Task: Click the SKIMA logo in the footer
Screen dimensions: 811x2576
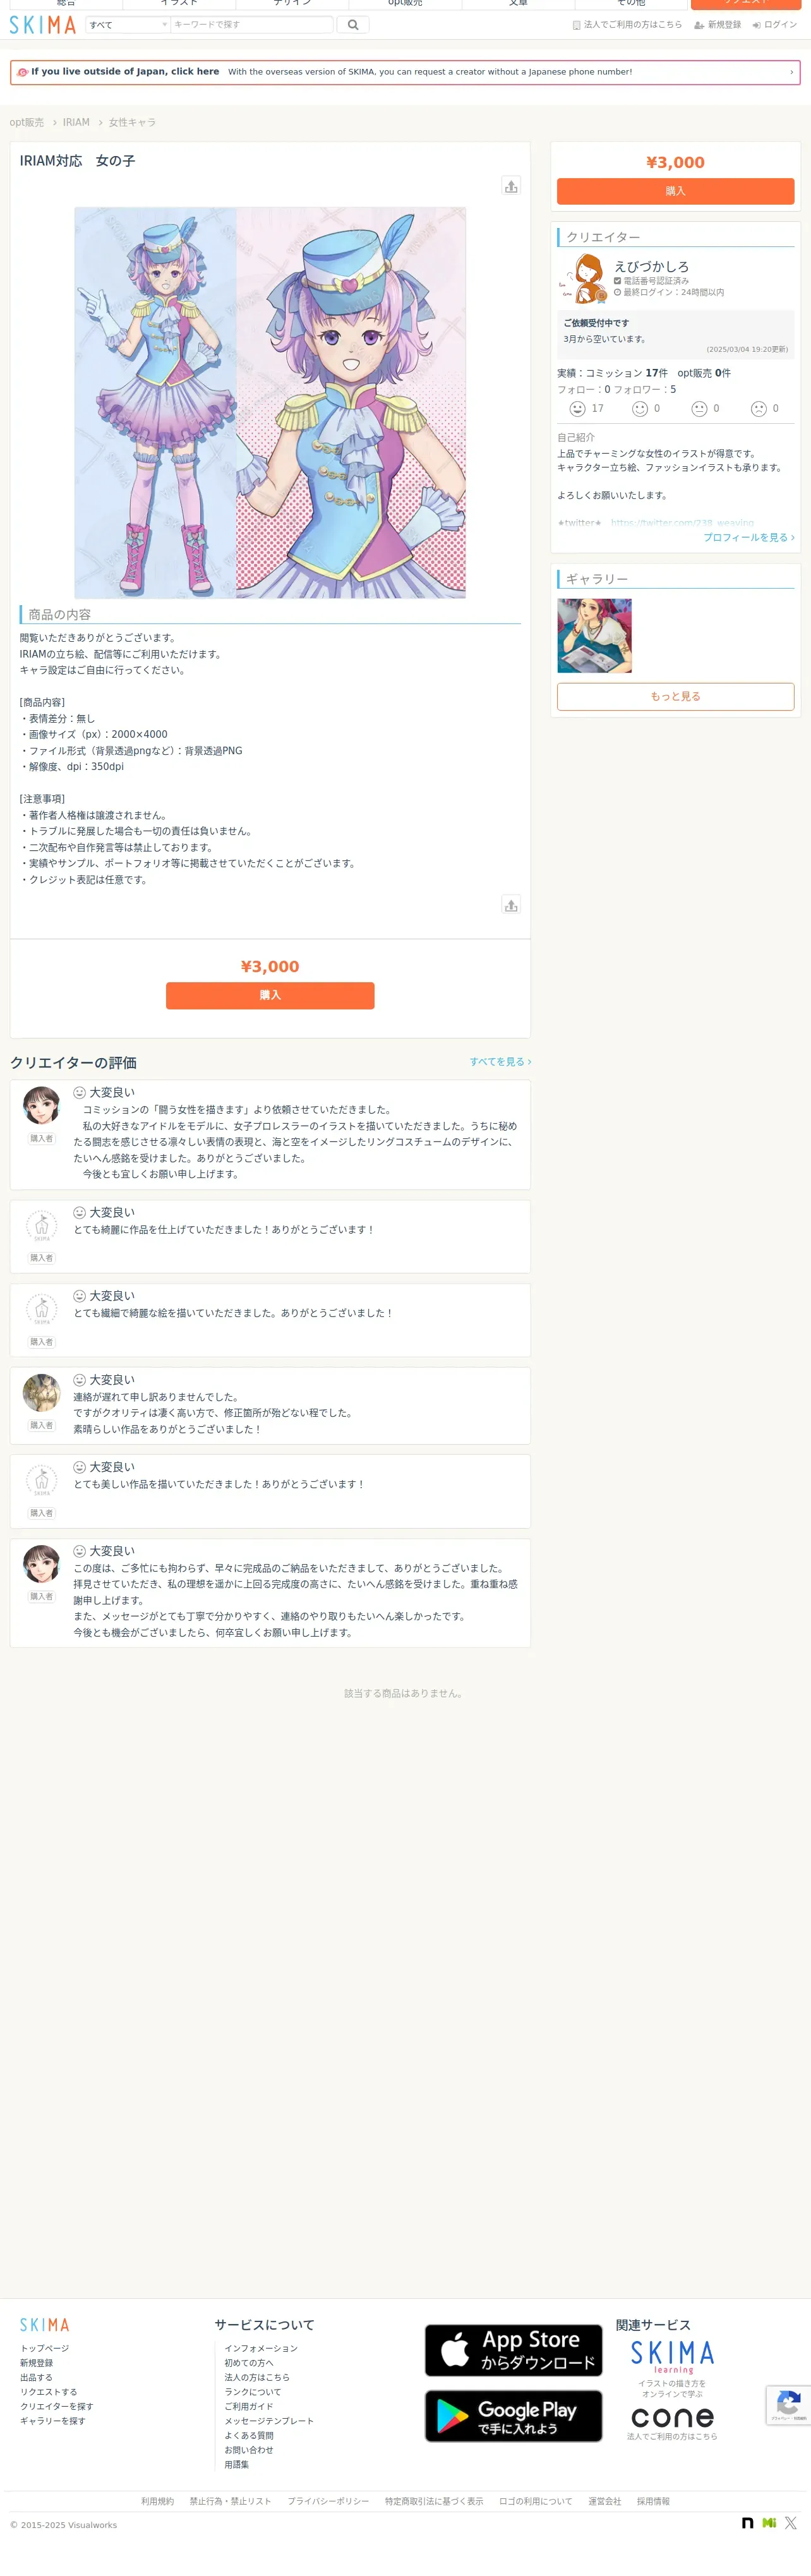Action: (45, 2325)
